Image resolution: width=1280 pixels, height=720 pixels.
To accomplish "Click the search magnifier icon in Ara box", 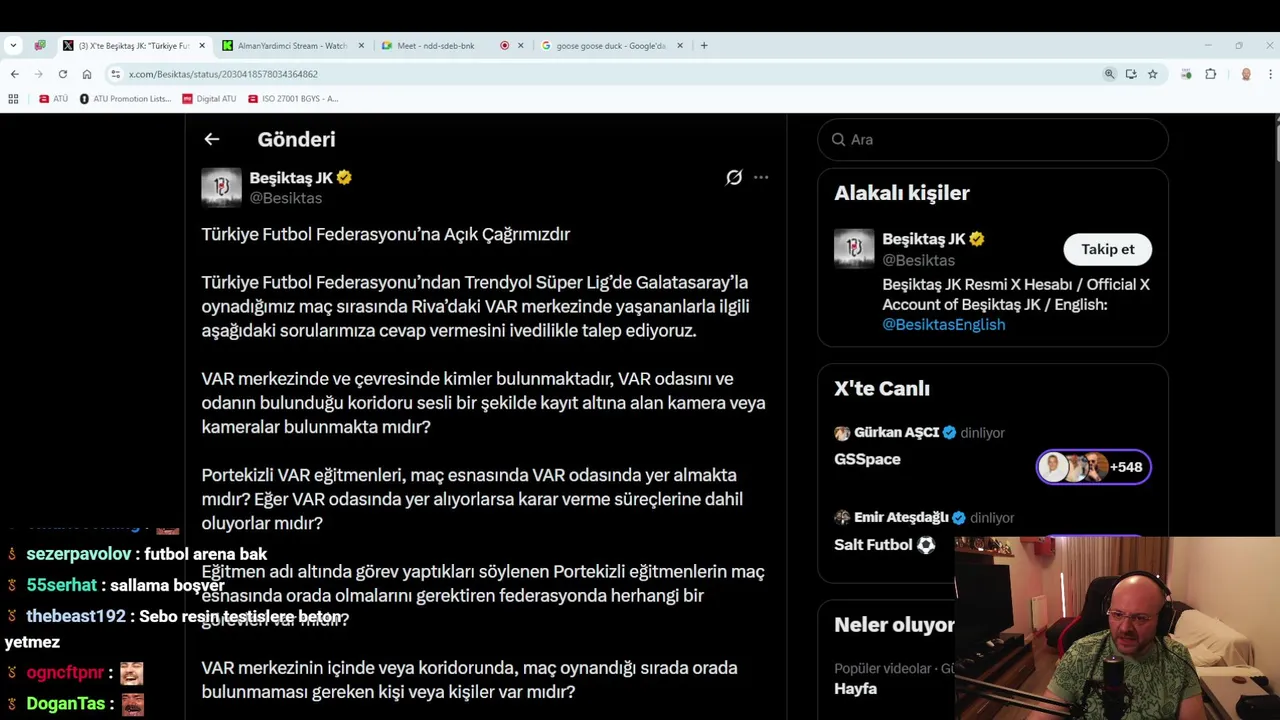I will point(838,140).
